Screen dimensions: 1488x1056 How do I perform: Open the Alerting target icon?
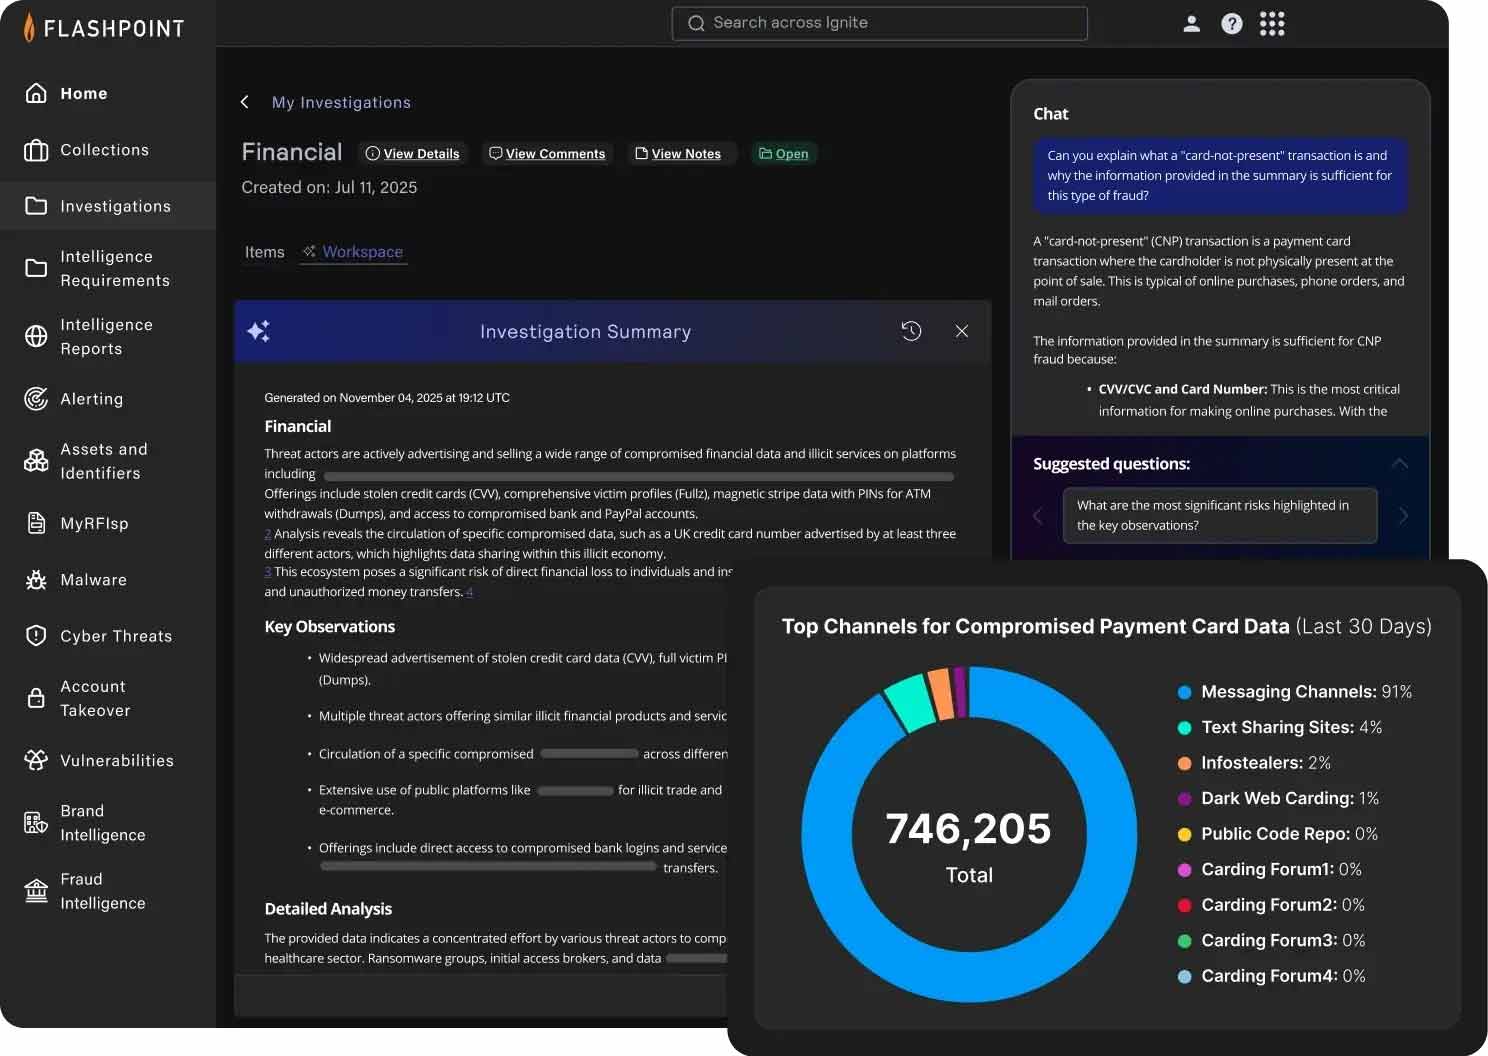36,399
